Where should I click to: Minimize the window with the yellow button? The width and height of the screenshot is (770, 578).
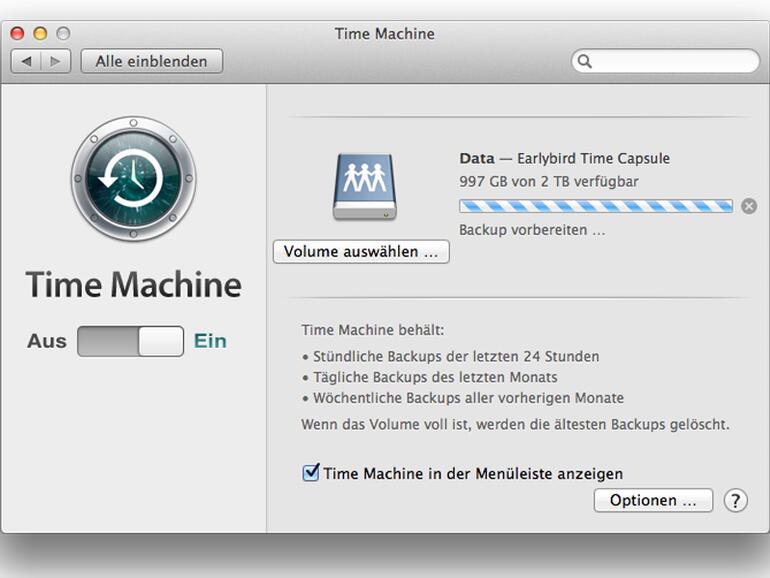tap(40, 33)
